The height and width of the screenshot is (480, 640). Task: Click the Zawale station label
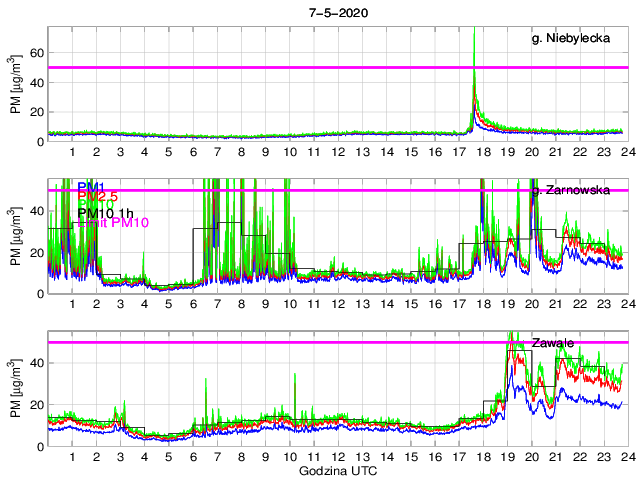click(553, 342)
